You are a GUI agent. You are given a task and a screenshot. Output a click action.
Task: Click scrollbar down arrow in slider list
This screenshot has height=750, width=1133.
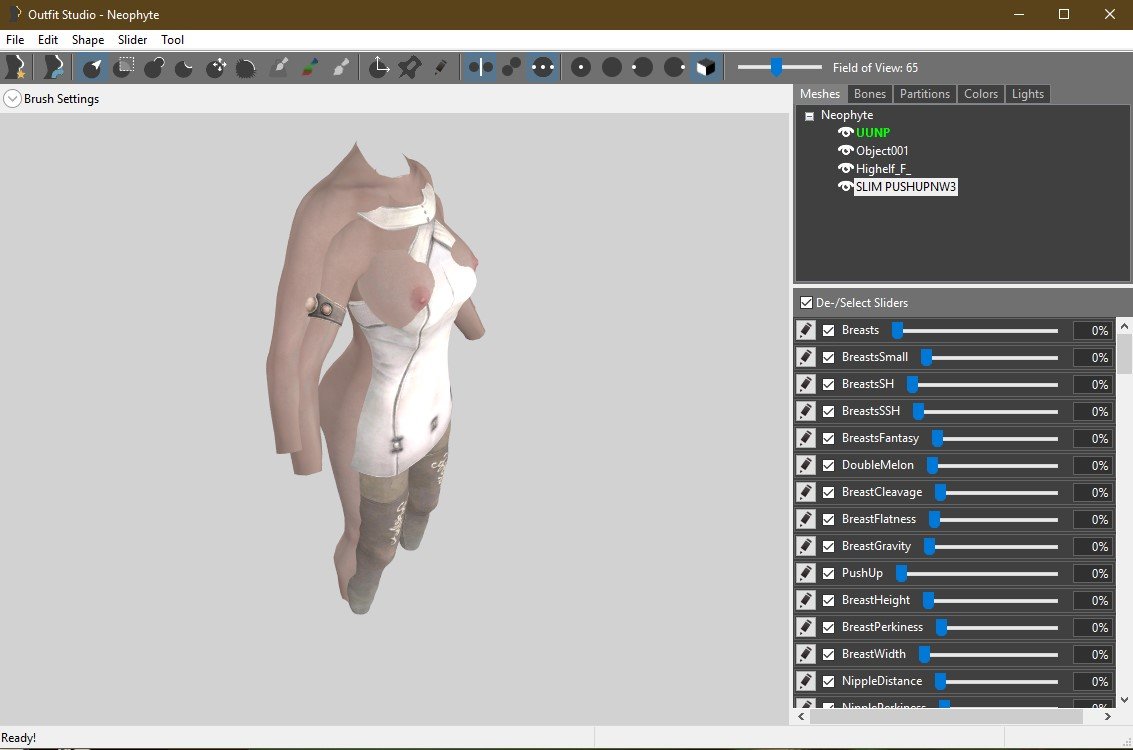[x=1124, y=700]
